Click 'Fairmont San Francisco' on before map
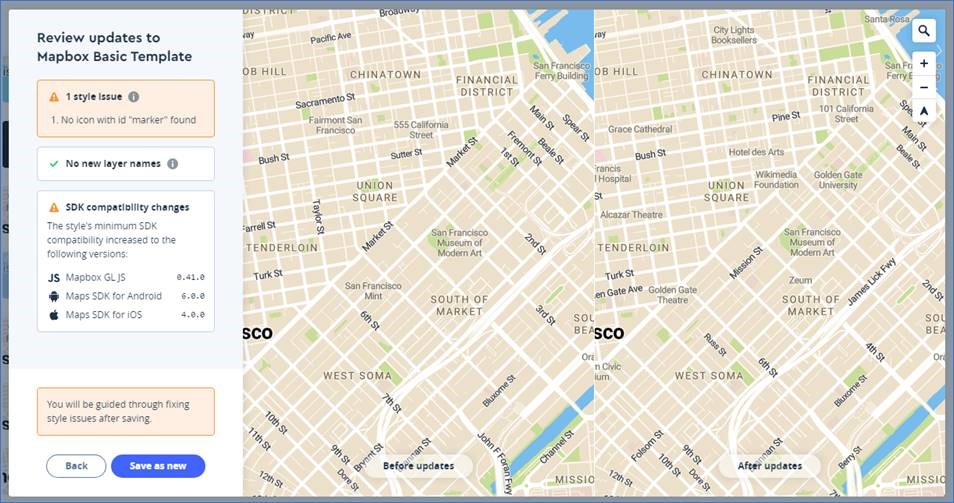The width and height of the screenshot is (954, 503). (335, 125)
